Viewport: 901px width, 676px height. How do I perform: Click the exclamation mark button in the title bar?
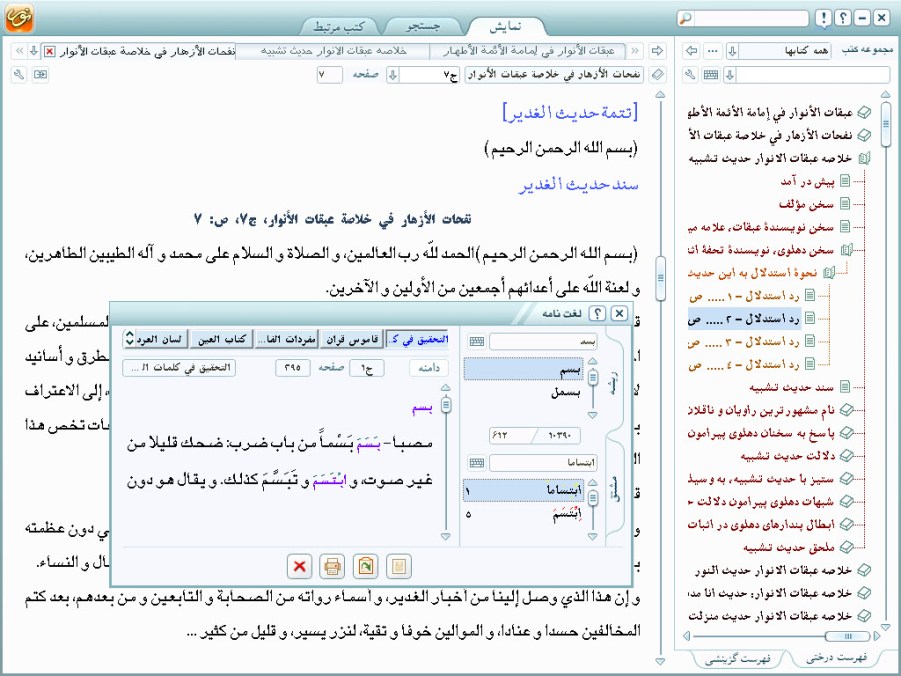[823, 18]
